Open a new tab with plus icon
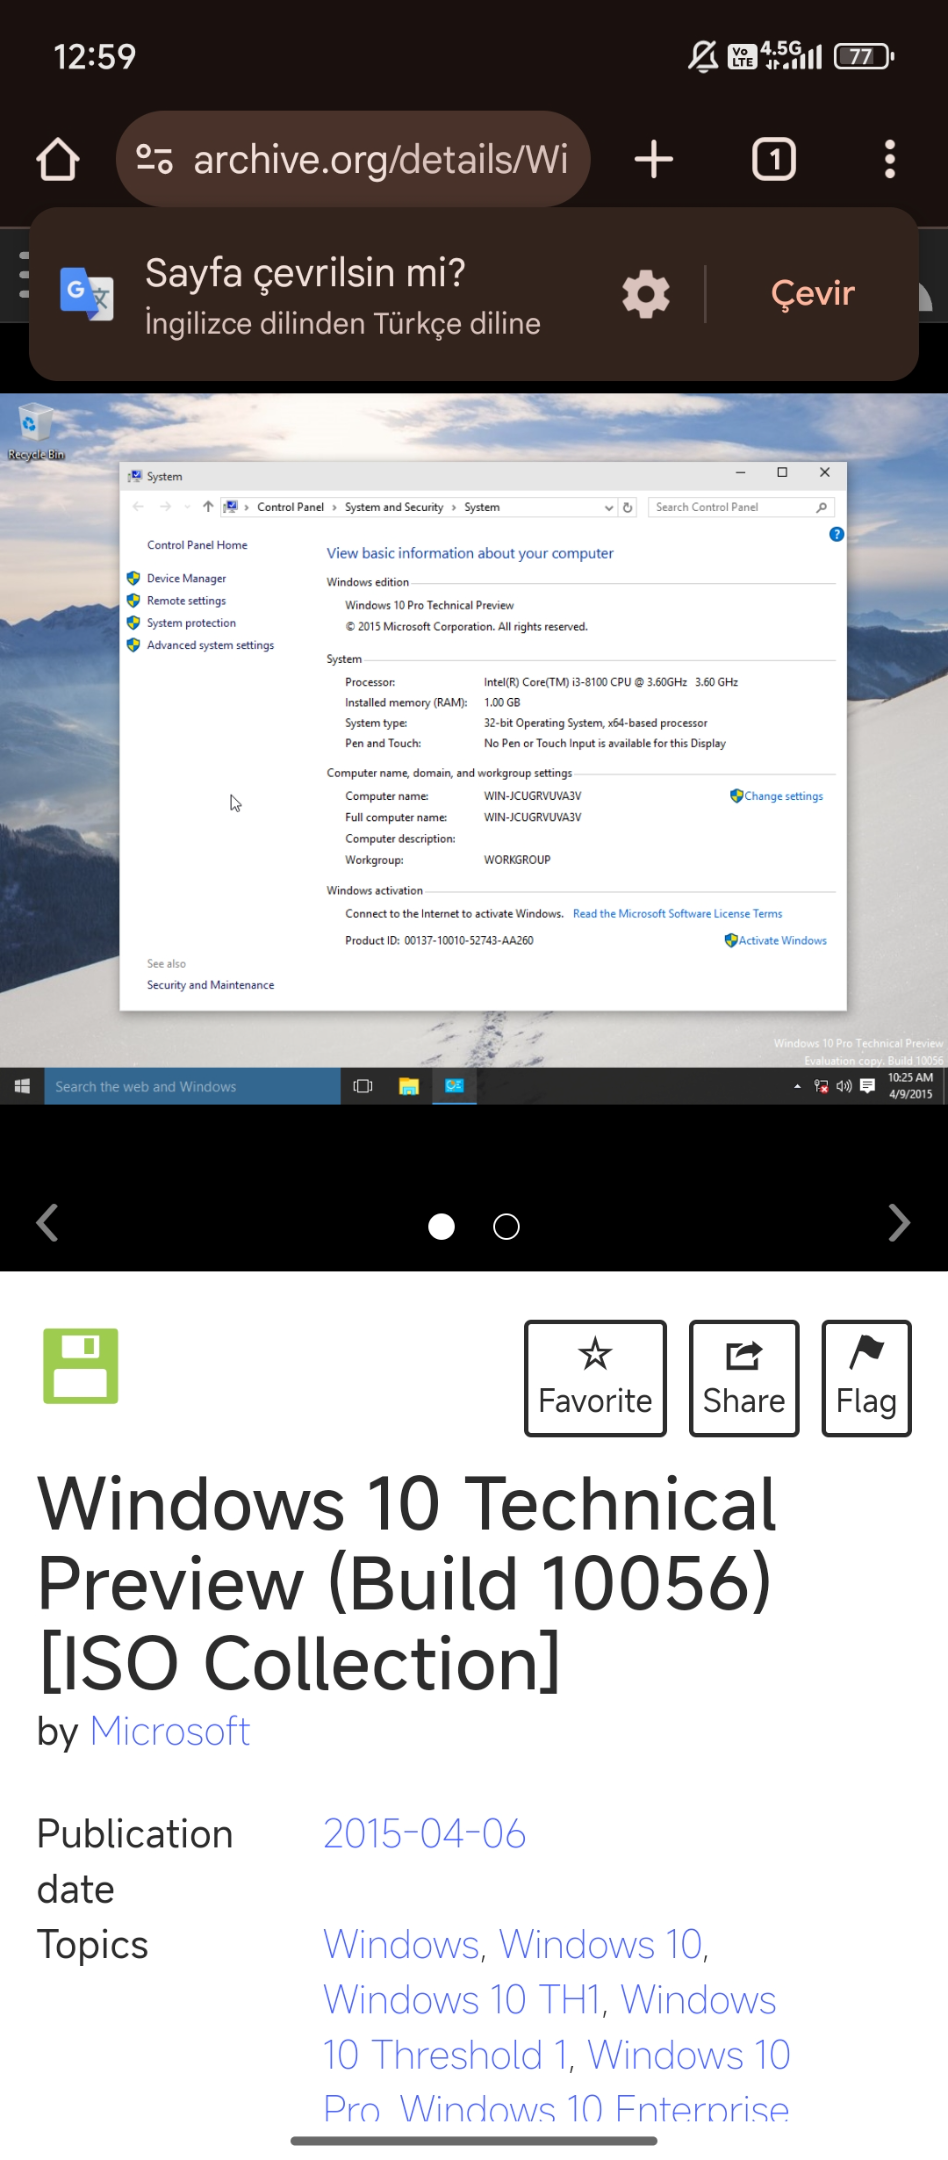The height and width of the screenshot is (2160, 948). (x=654, y=159)
